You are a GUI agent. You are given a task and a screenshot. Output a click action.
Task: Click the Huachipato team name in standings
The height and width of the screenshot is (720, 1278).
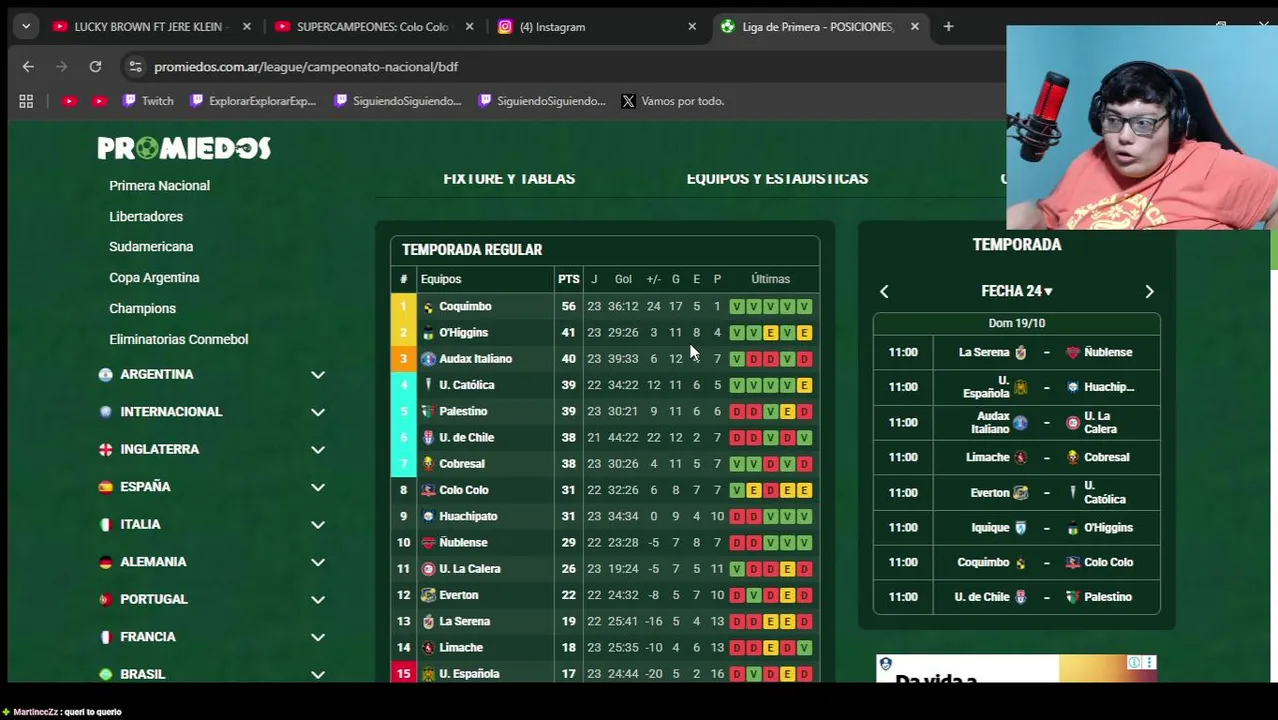468,516
